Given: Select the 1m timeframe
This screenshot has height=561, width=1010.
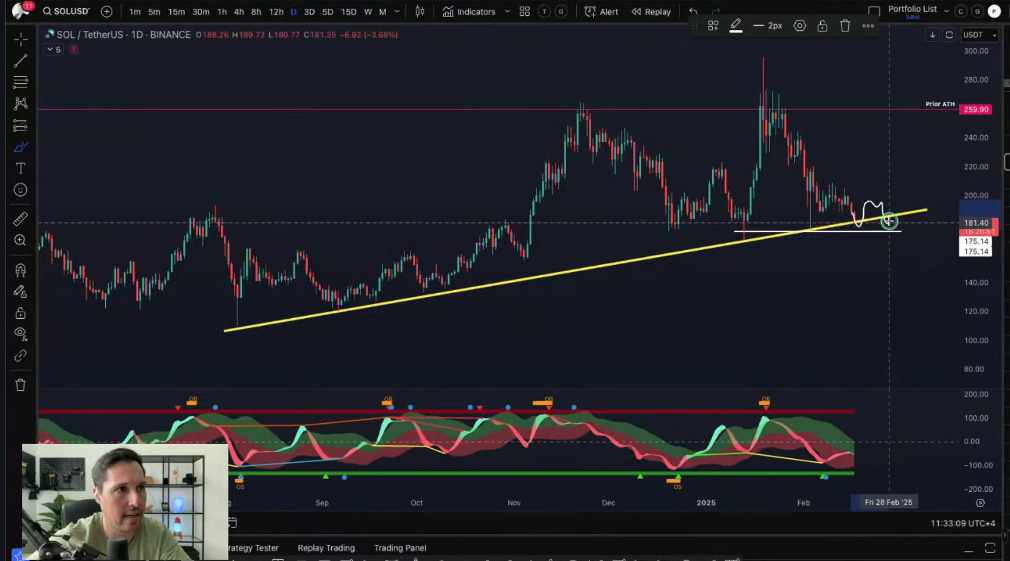Looking at the screenshot, I should tap(135, 12).
